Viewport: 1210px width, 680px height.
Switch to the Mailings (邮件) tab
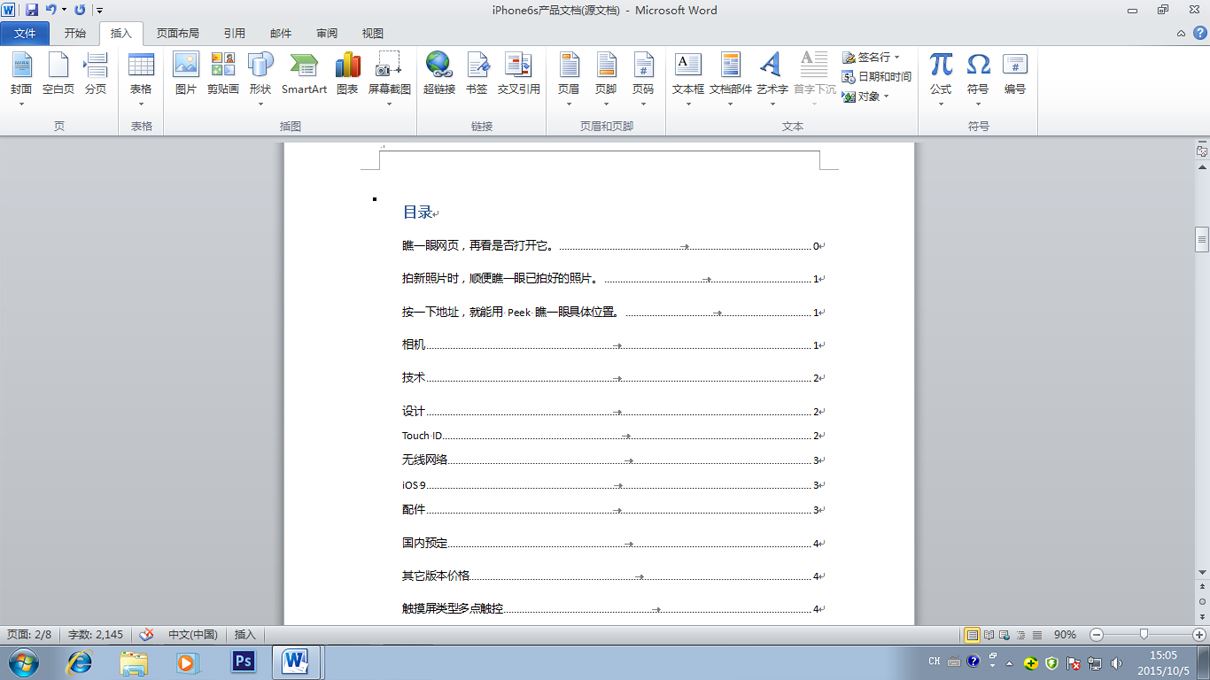[x=281, y=33]
